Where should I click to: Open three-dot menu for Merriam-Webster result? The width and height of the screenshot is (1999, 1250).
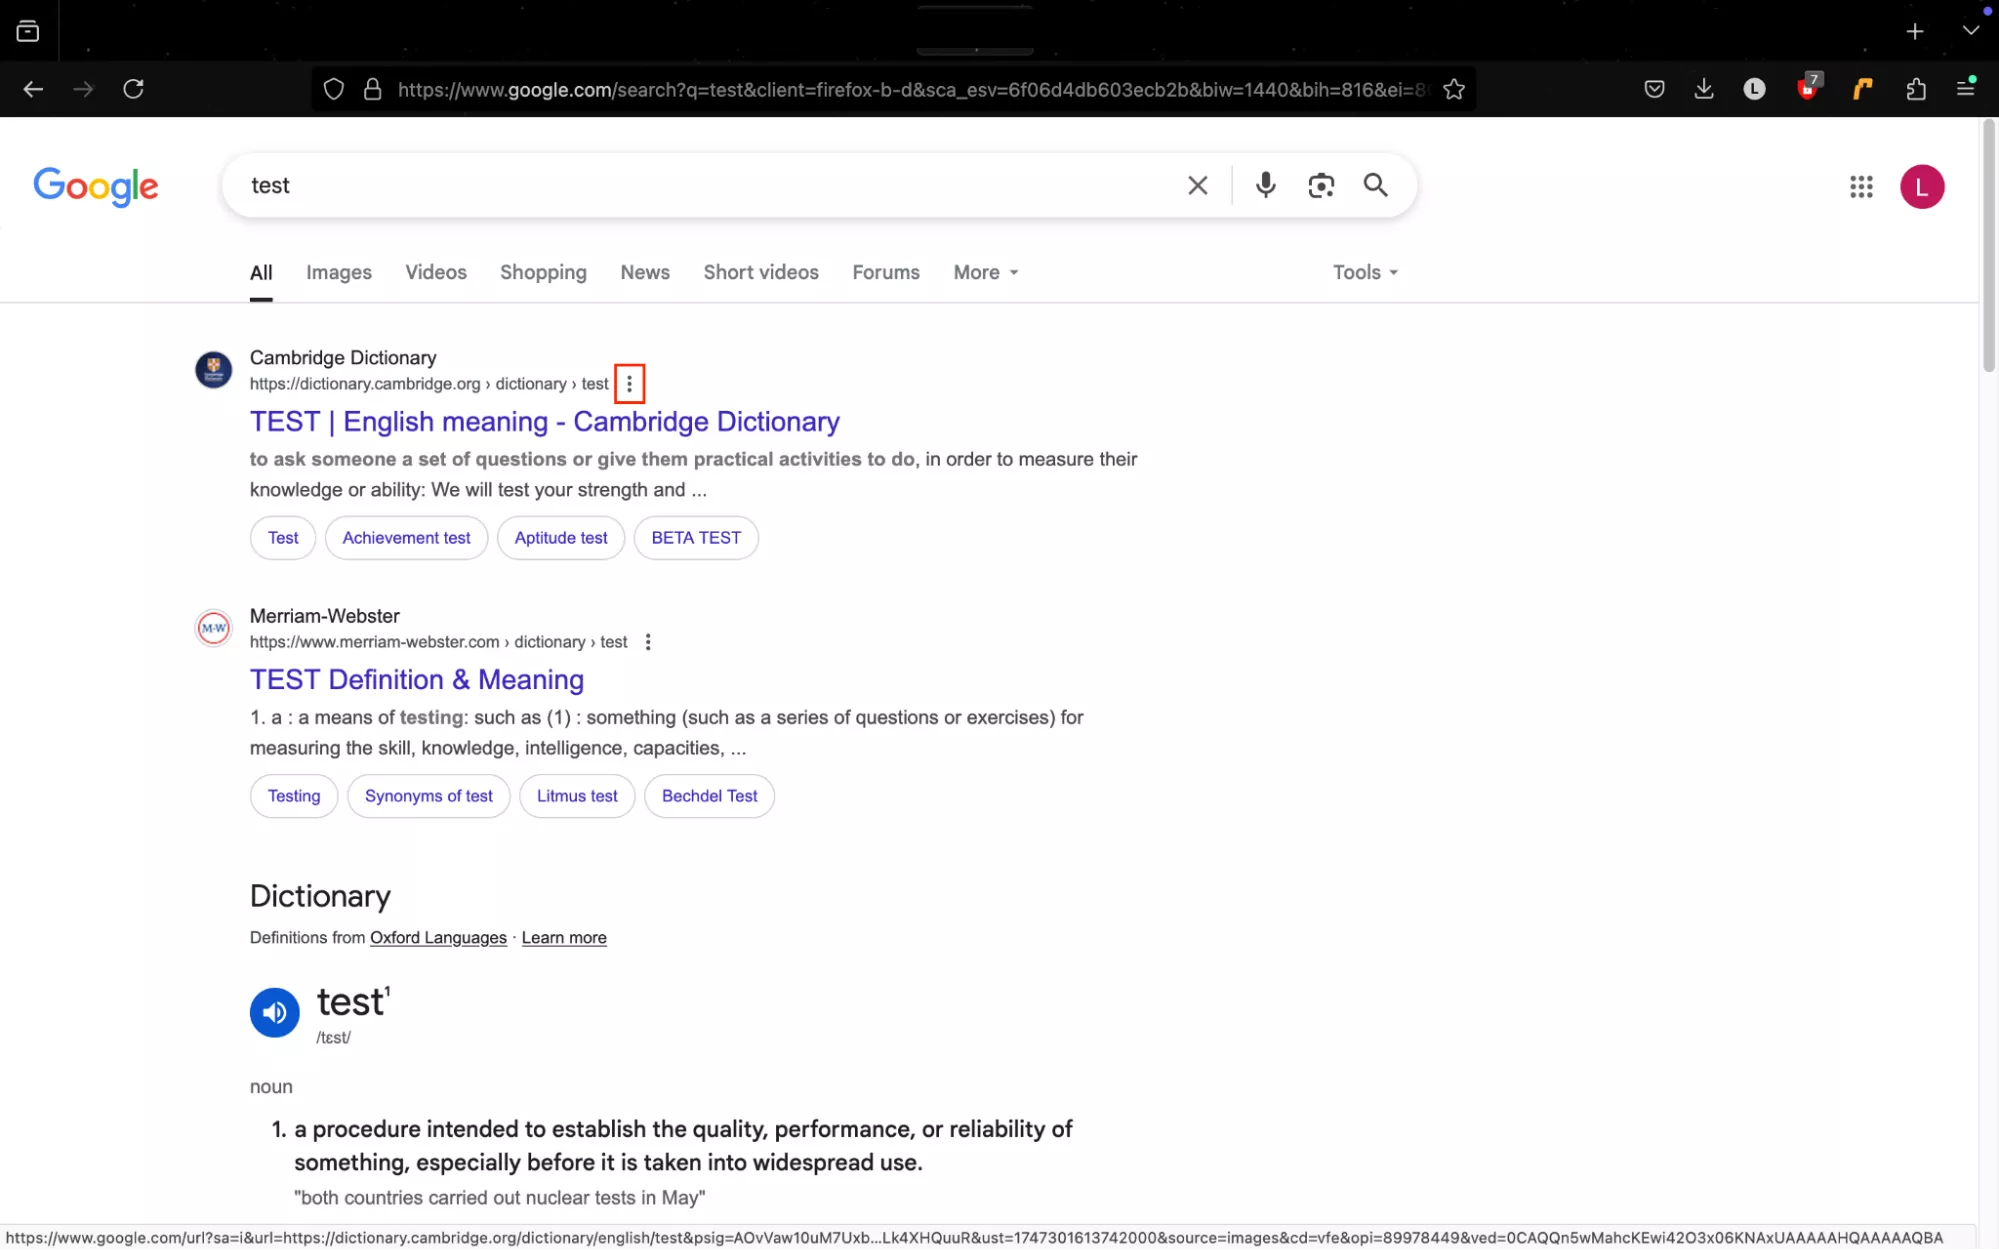click(648, 642)
